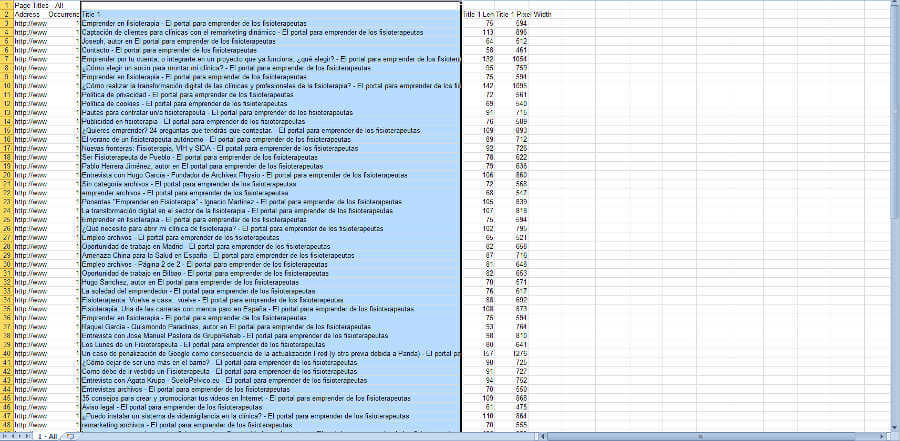The image size is (900, 441).
Task: Select the row 25 header number
Action: click(6, 219)
